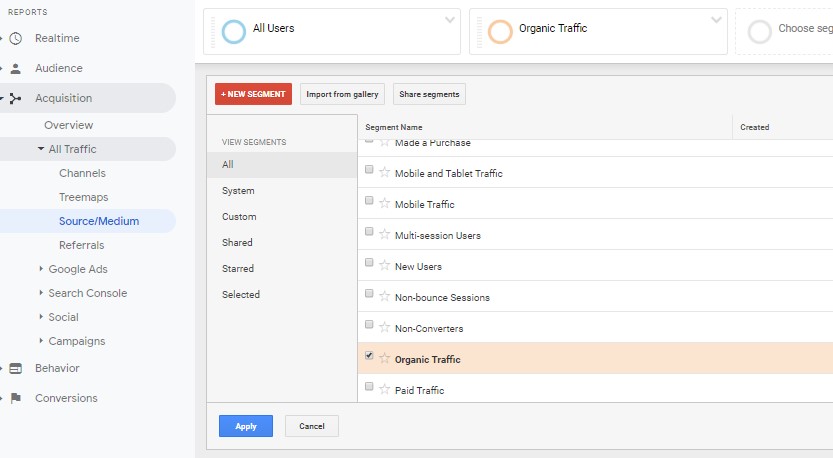833x458 pixels.
Task: Click the gray Choose segment circle
Action: [x=760, y=31]
